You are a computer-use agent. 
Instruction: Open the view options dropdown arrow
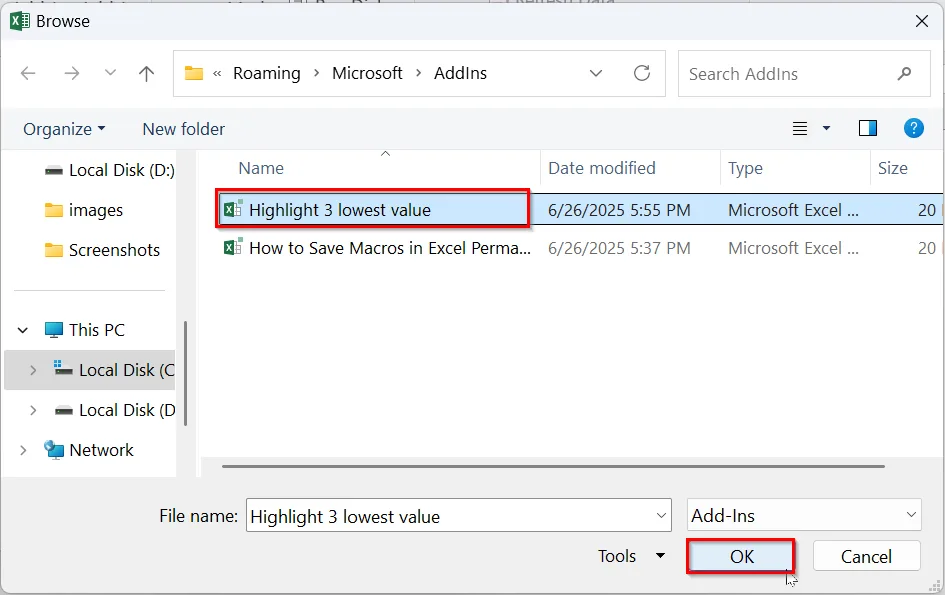pyautogui.click(x=826, y=128)
